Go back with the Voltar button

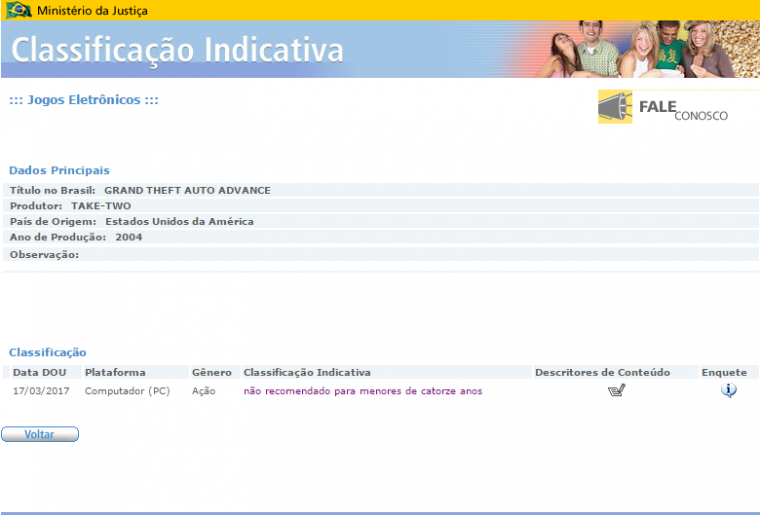pyautogui.click(x=40, y=434)
